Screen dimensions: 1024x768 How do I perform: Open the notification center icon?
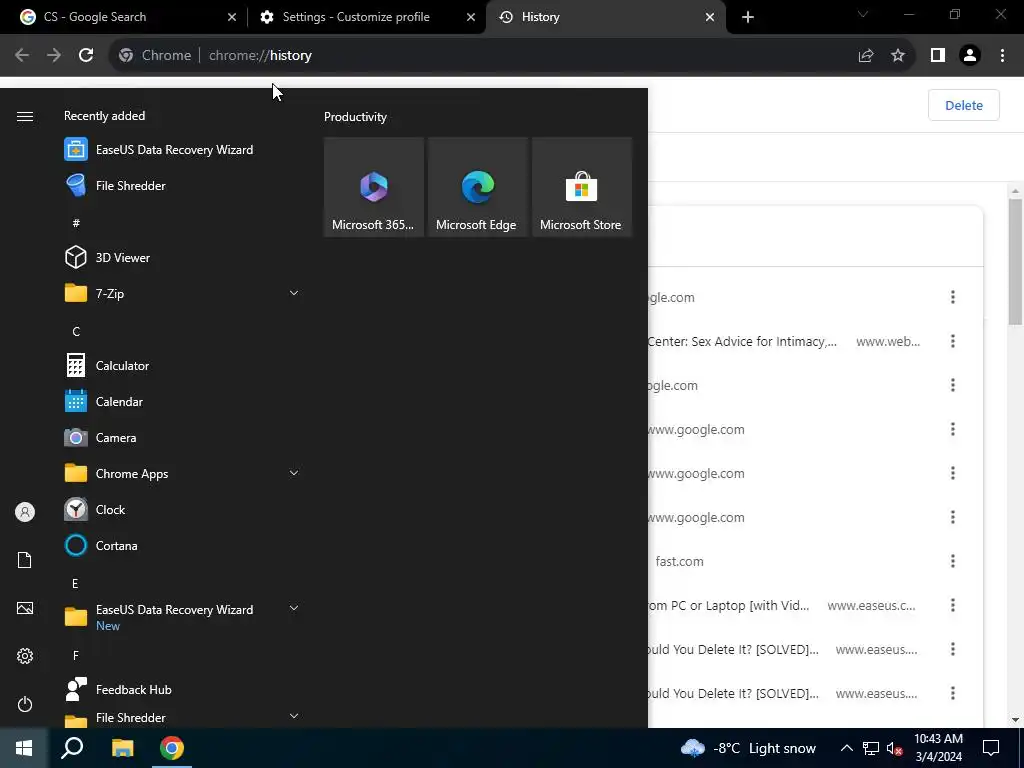pyautogui.click(x=991, y=748)
